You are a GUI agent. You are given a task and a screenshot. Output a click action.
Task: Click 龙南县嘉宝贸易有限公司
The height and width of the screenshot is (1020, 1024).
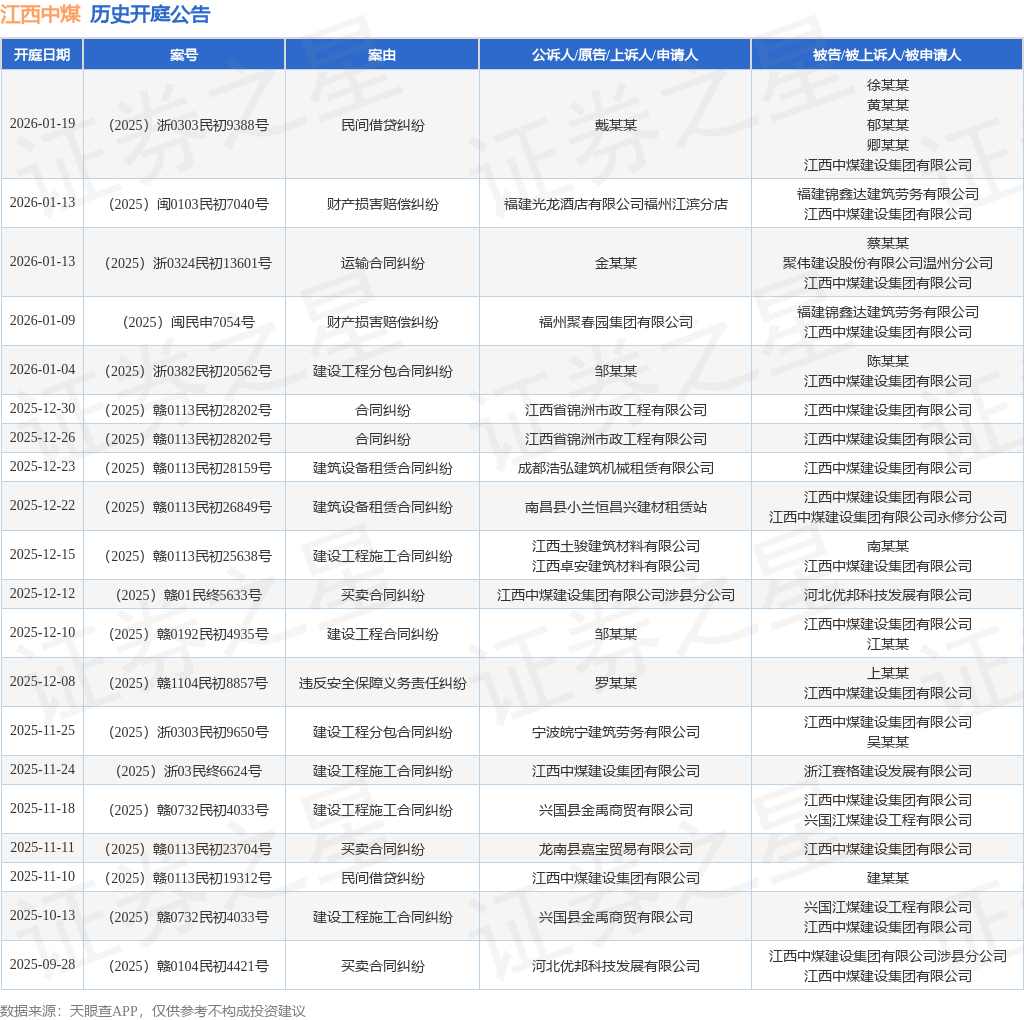615,849
